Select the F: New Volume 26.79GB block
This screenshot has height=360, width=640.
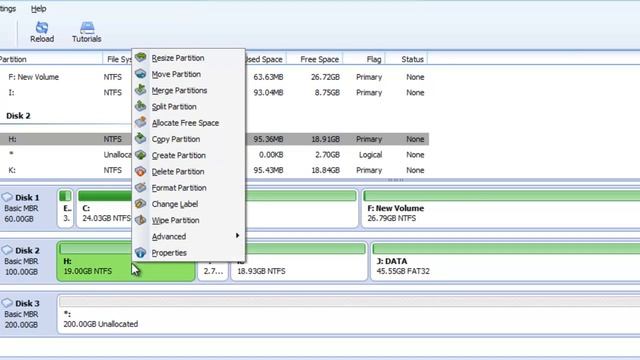(x=501, y=208)
